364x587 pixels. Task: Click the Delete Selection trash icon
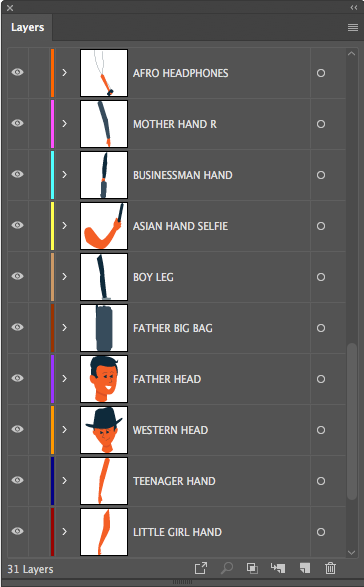click(x=330, y=568)
